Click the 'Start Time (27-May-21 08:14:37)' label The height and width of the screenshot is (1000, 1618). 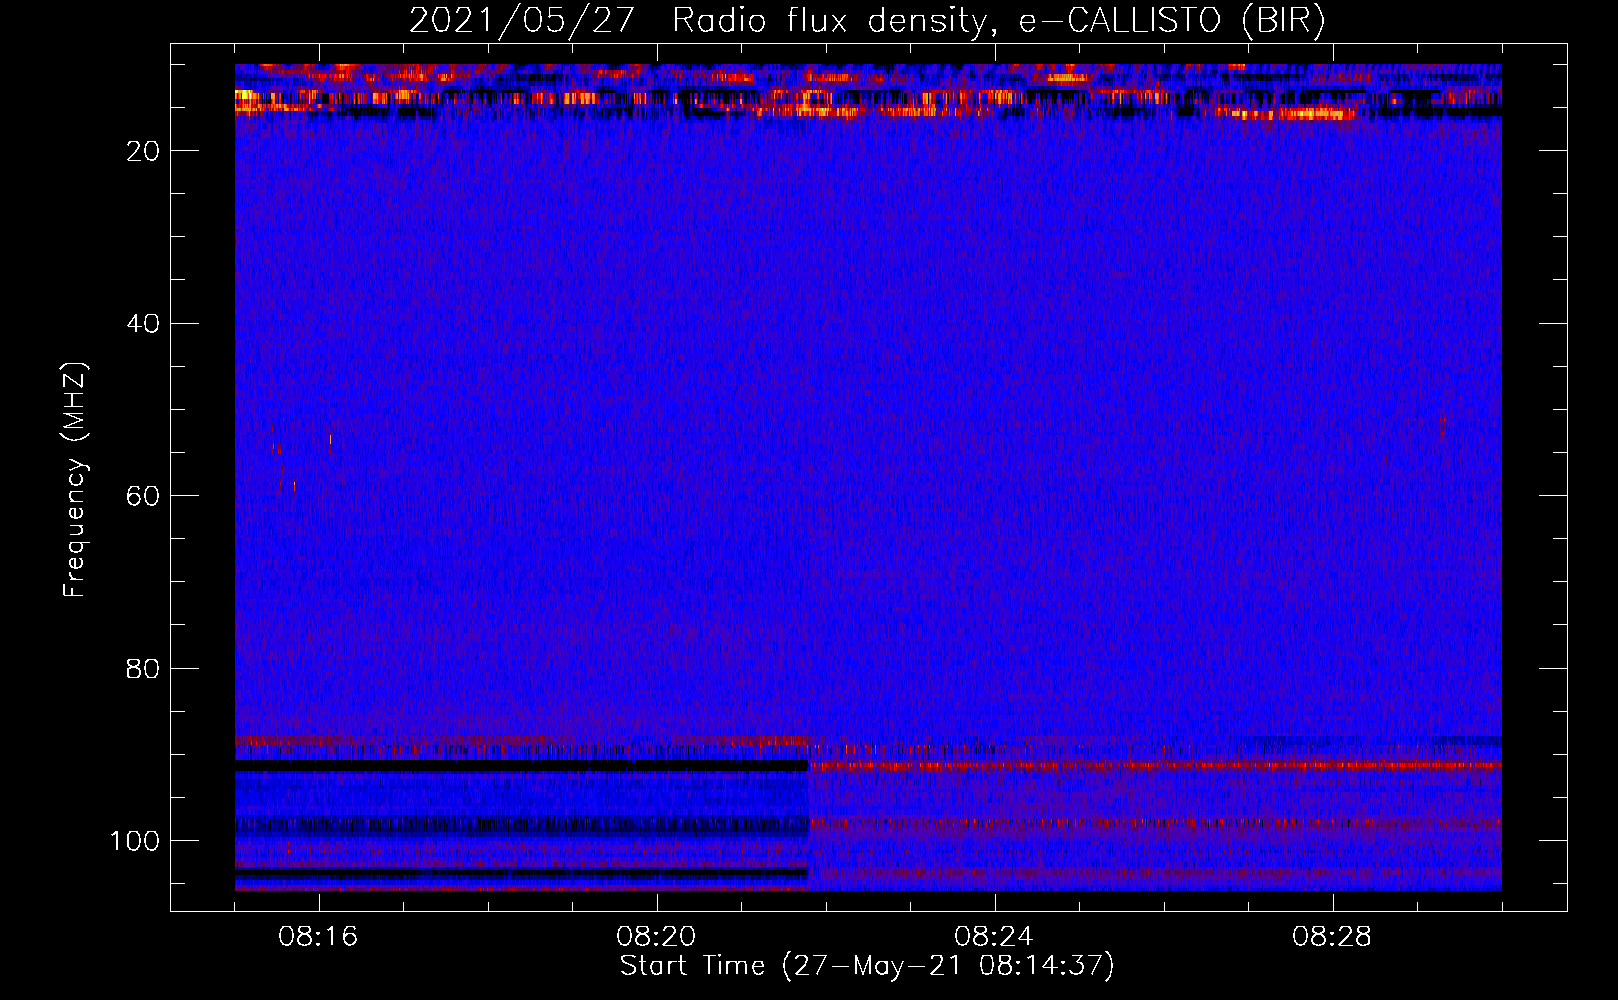click(867, 966)
